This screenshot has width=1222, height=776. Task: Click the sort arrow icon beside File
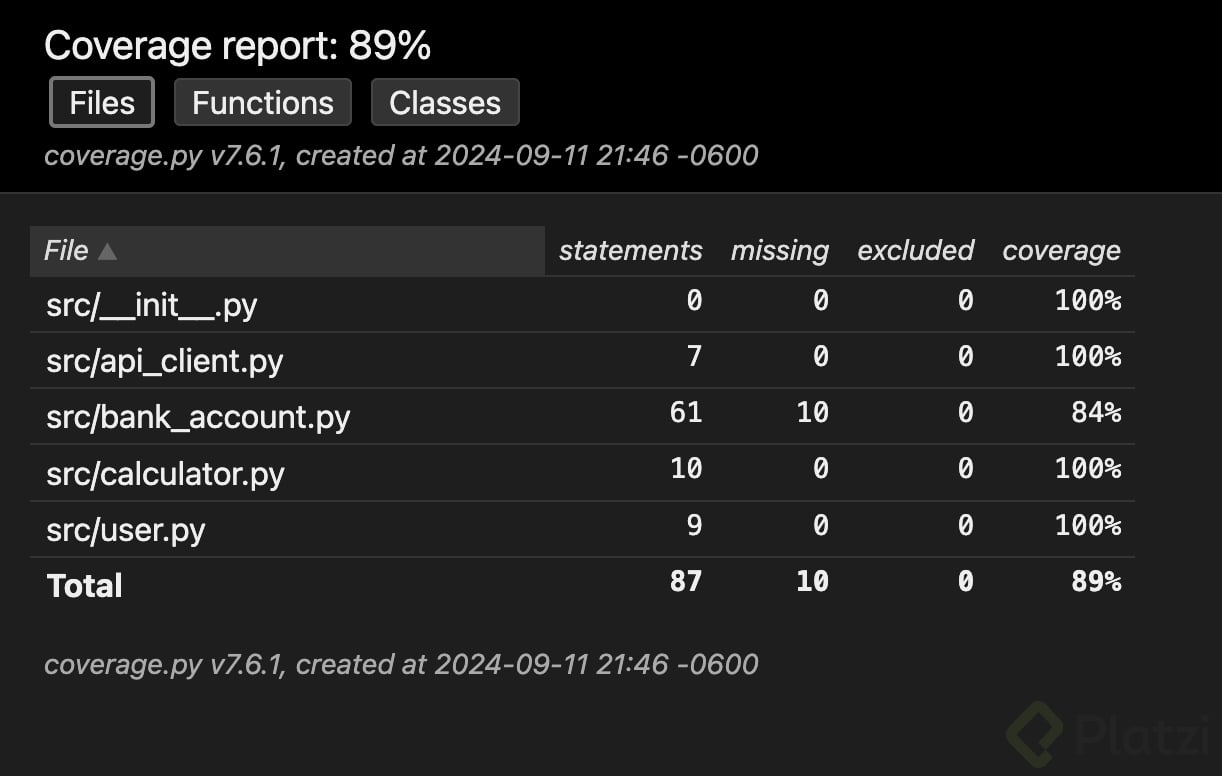click(107, 252)
